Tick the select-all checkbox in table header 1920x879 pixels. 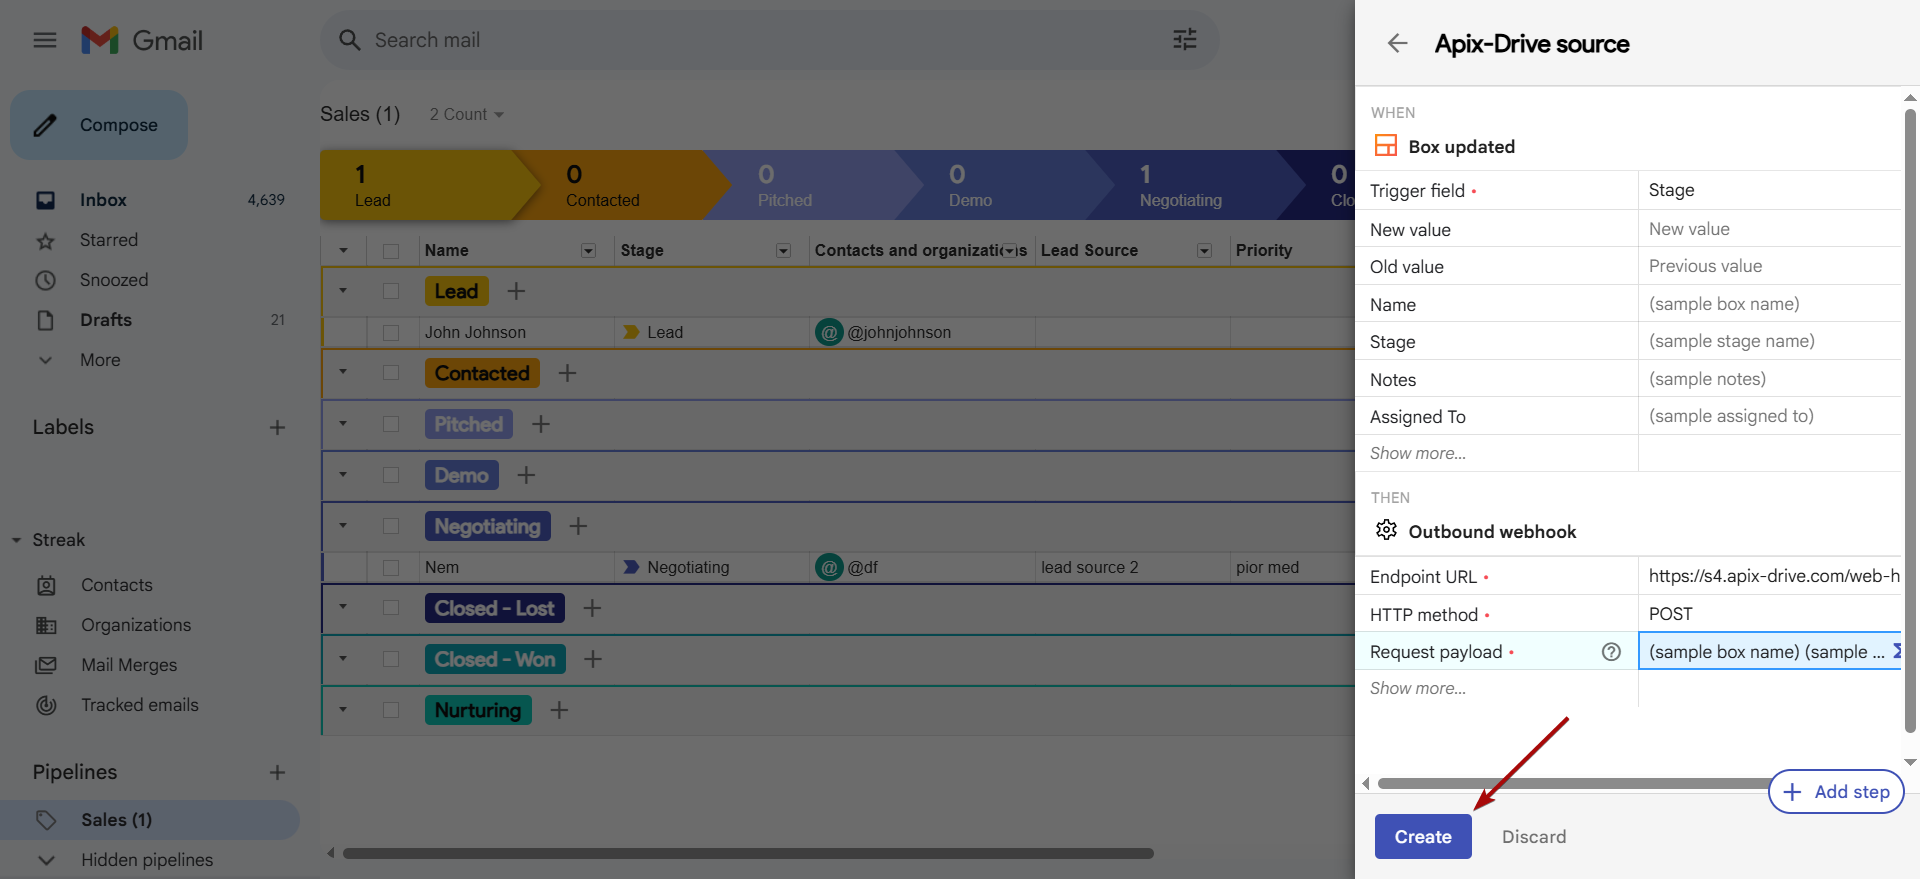pyautogui.click(x=391, y=251)
